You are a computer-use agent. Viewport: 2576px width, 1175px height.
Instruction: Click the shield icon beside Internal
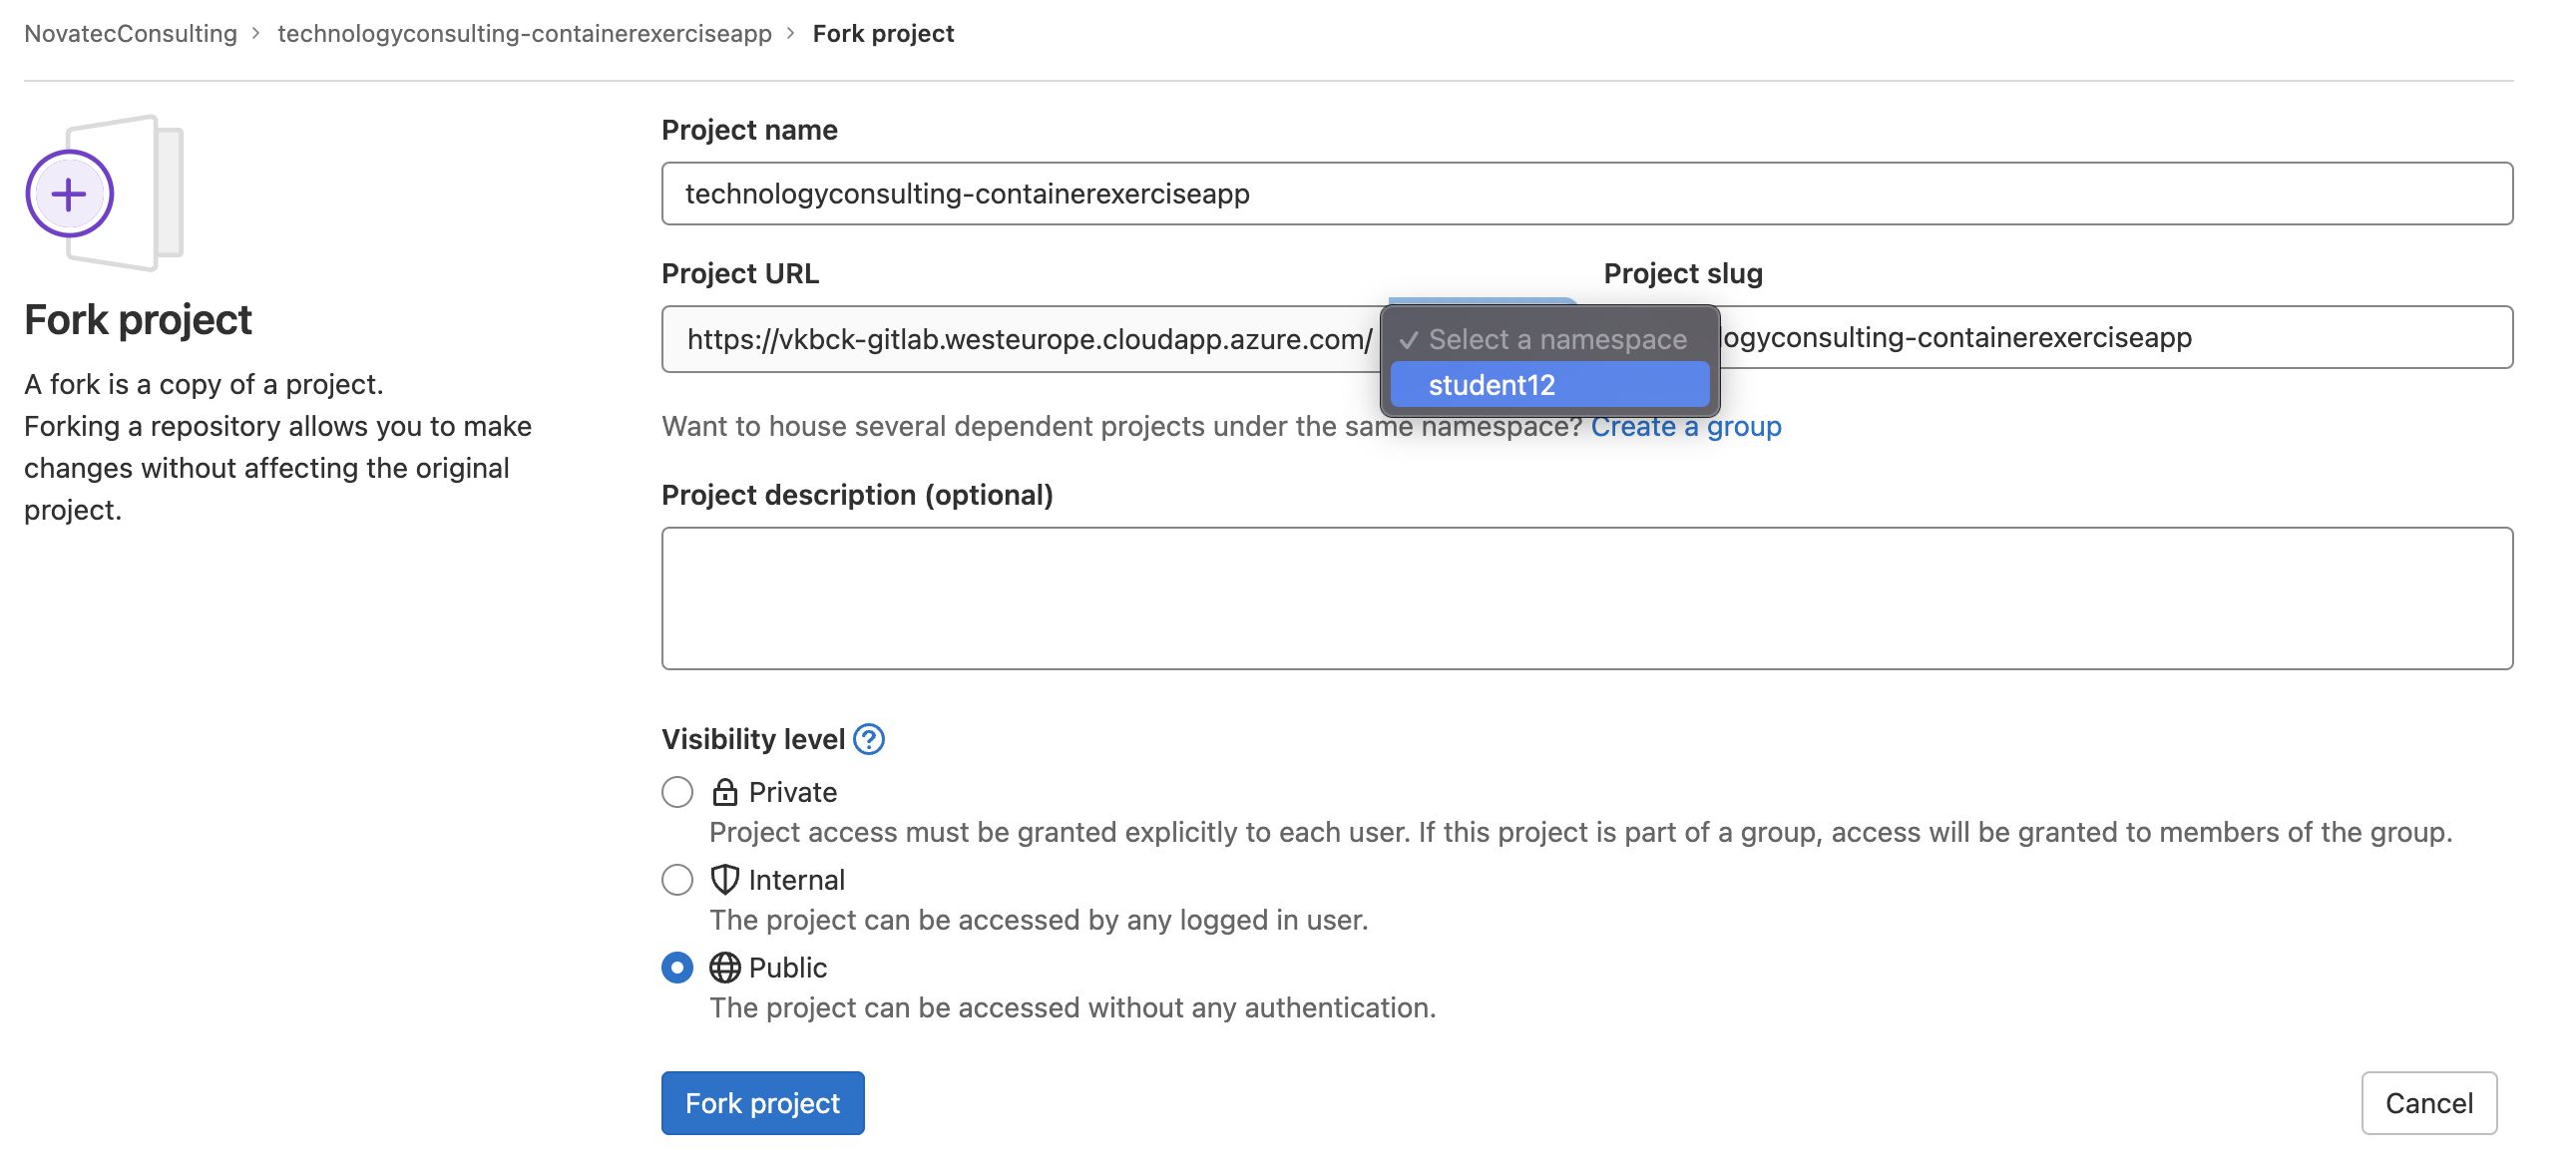click(724, 880)
